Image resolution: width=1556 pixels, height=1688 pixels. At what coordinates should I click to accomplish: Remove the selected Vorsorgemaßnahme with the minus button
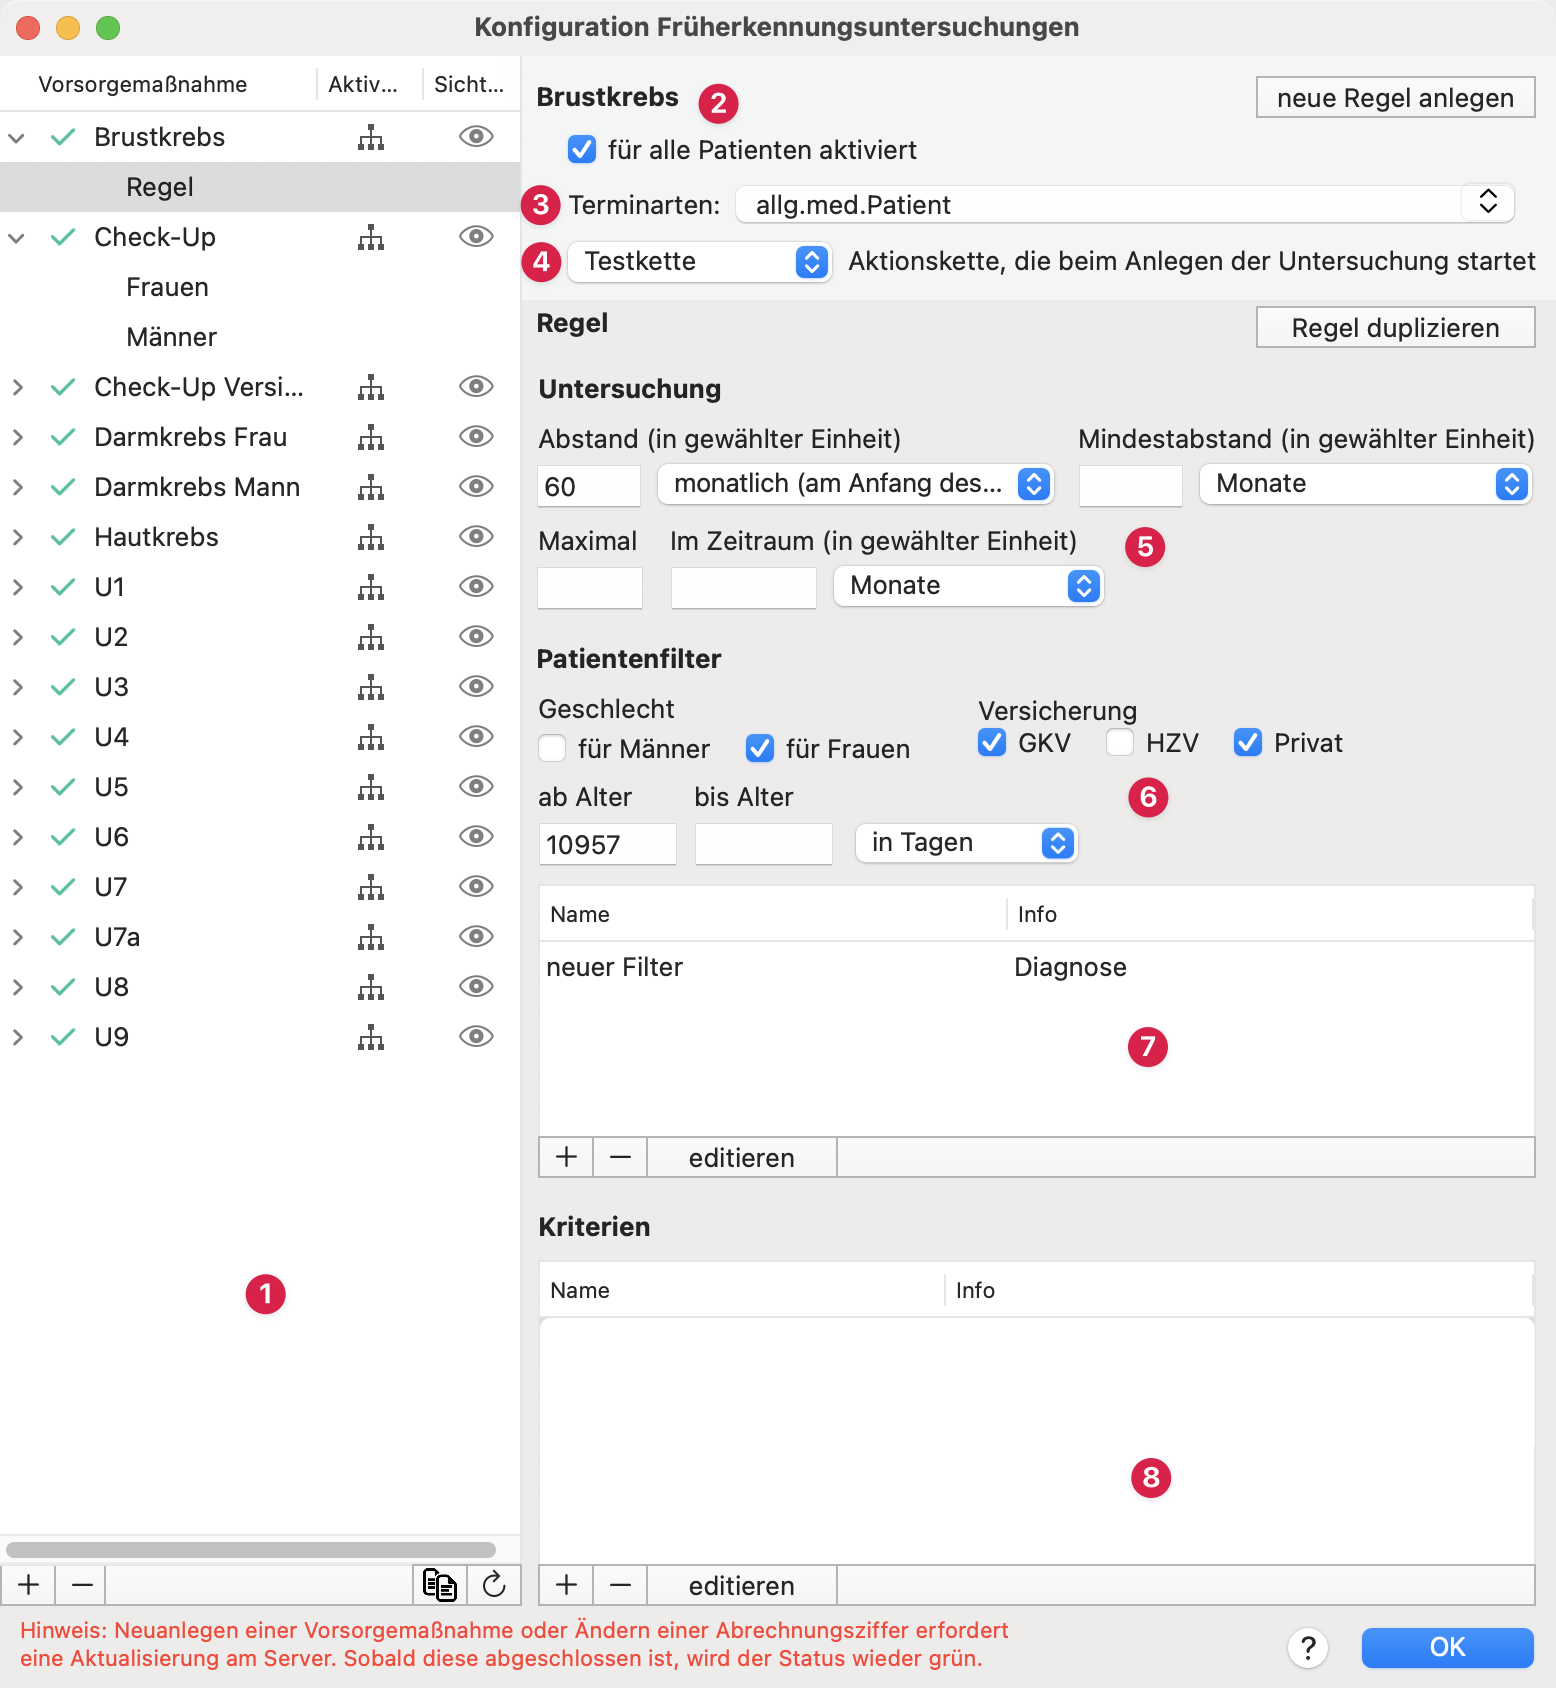click(82, 1585)
